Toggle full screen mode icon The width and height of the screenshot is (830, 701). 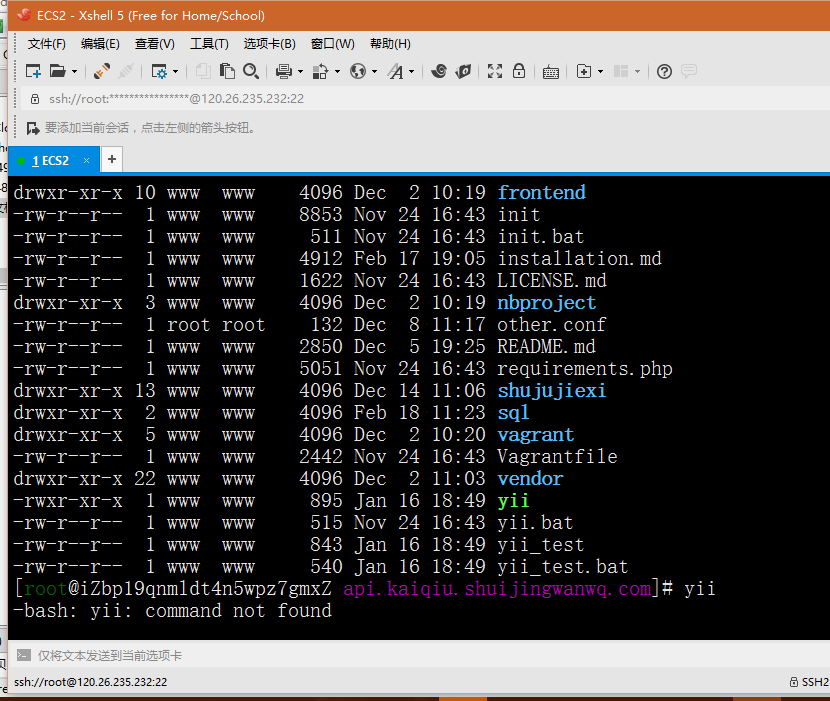tap(494, 71)
